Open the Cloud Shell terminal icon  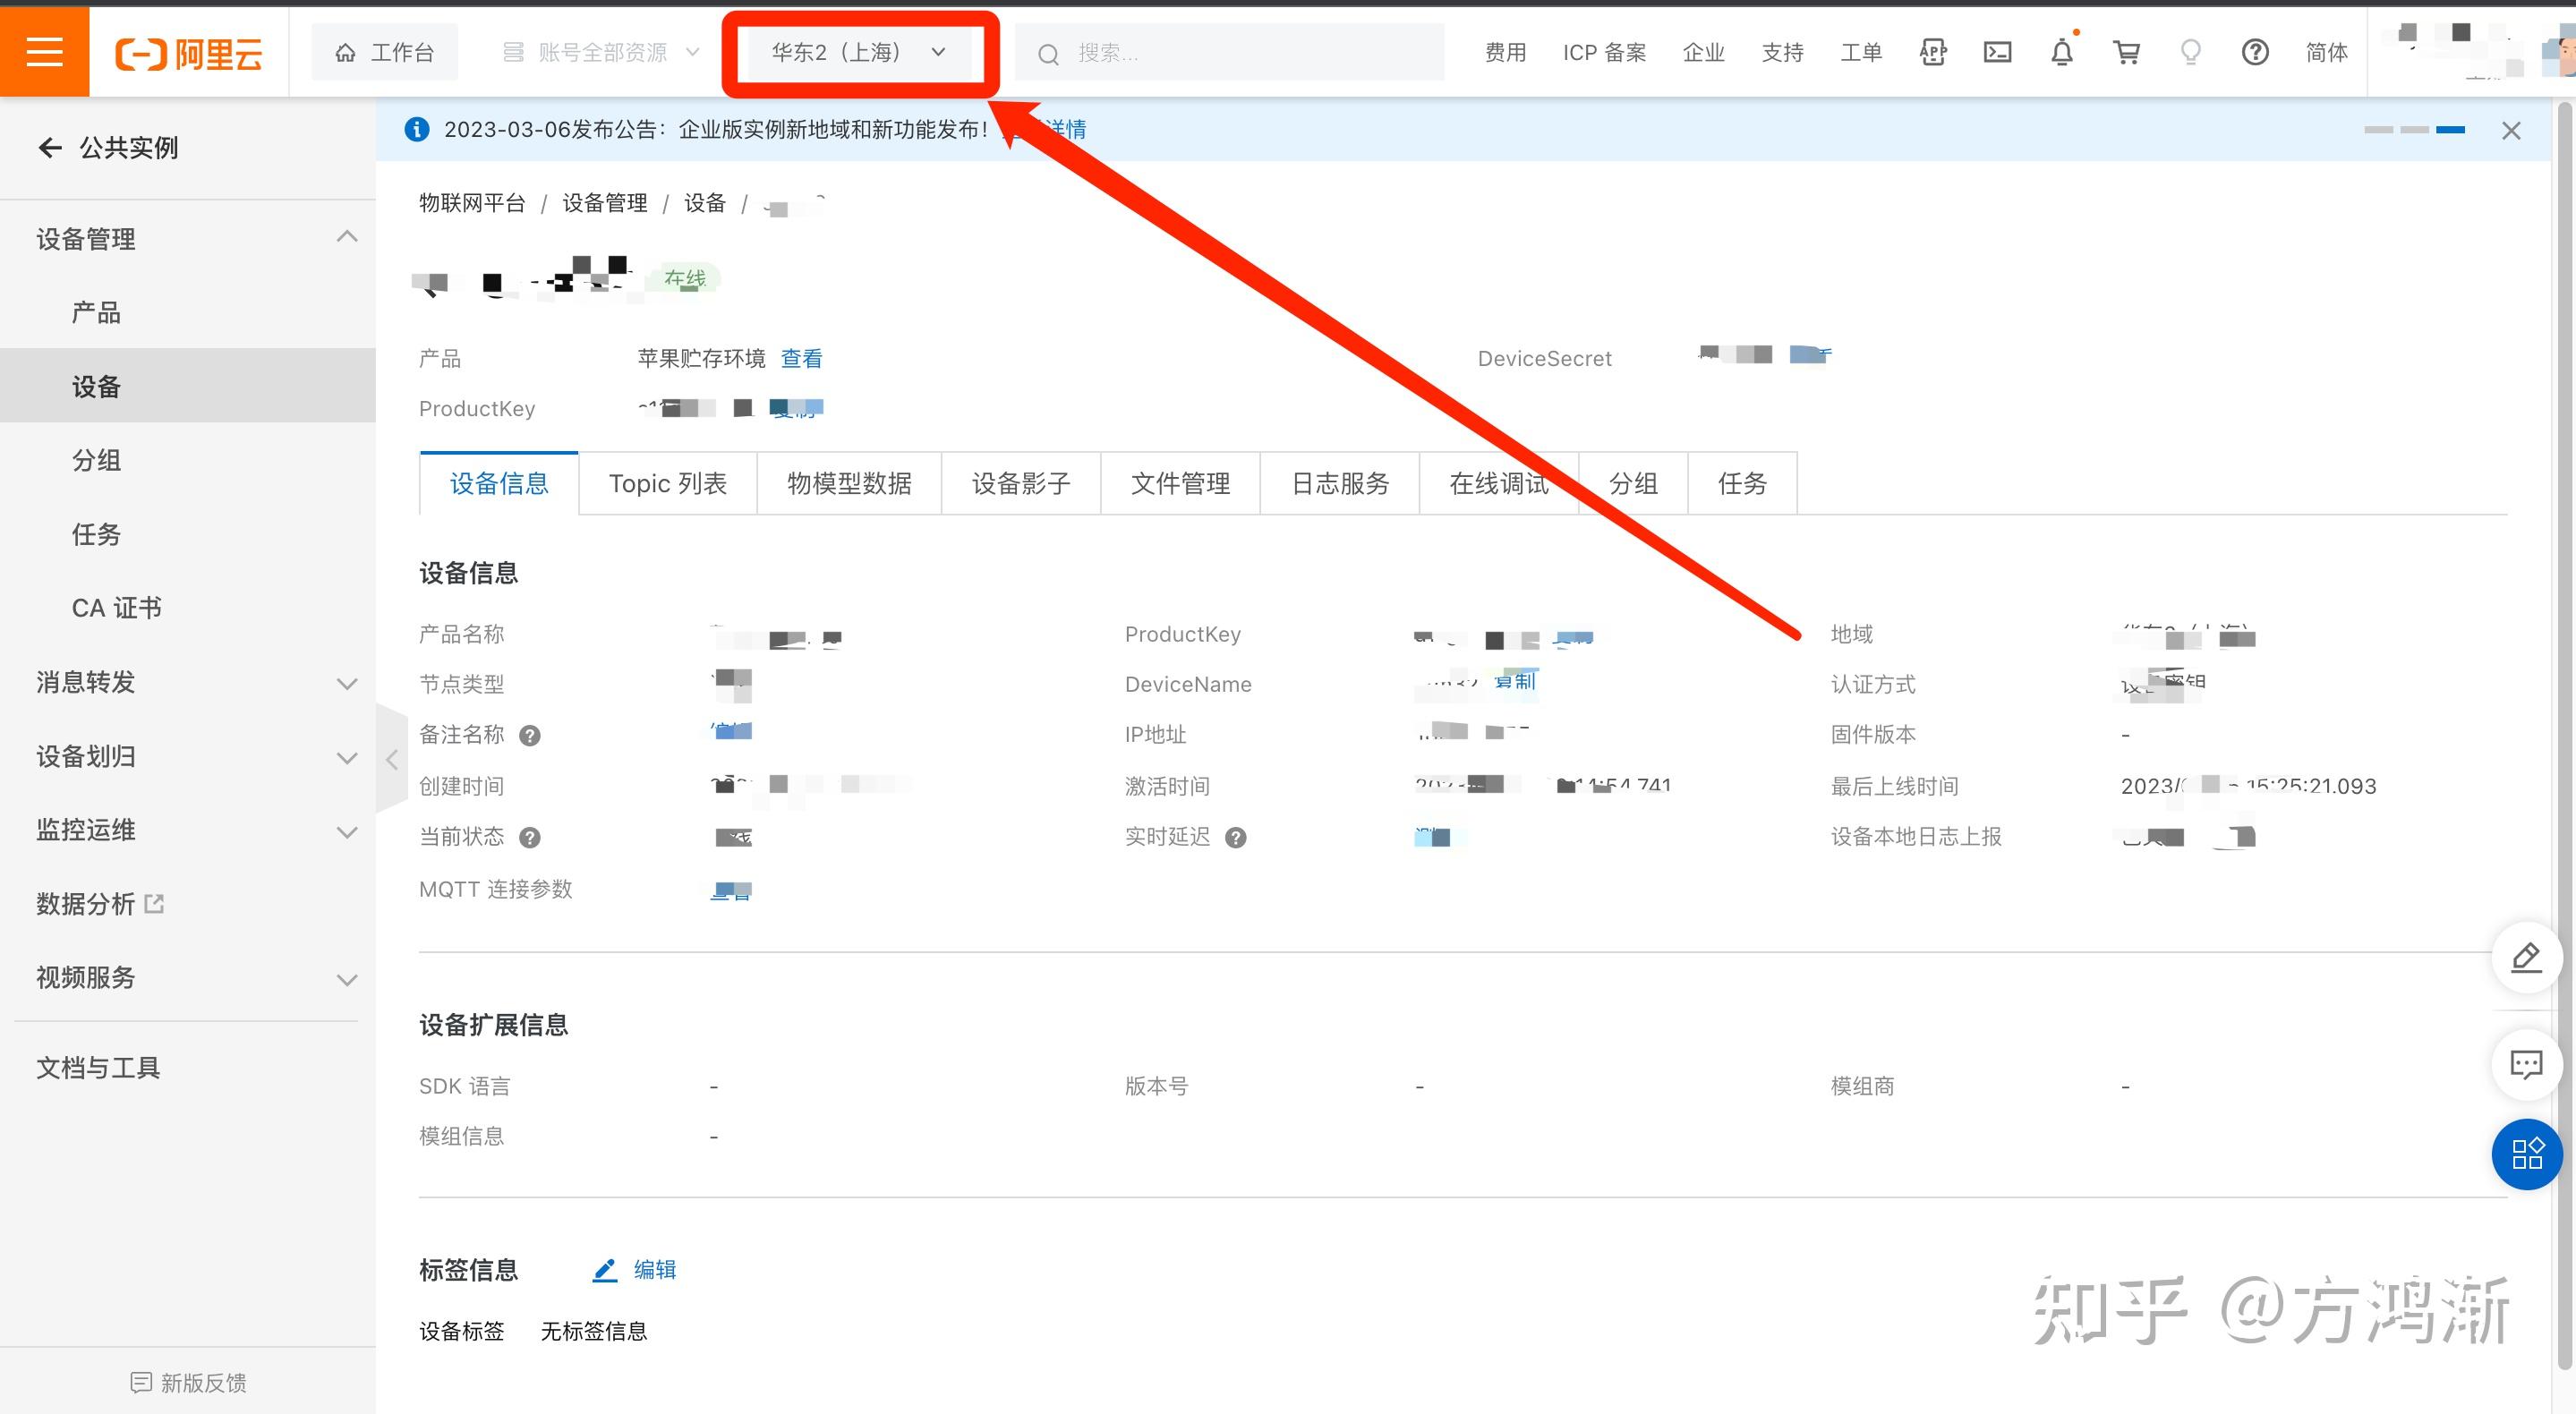point(1997,52)
